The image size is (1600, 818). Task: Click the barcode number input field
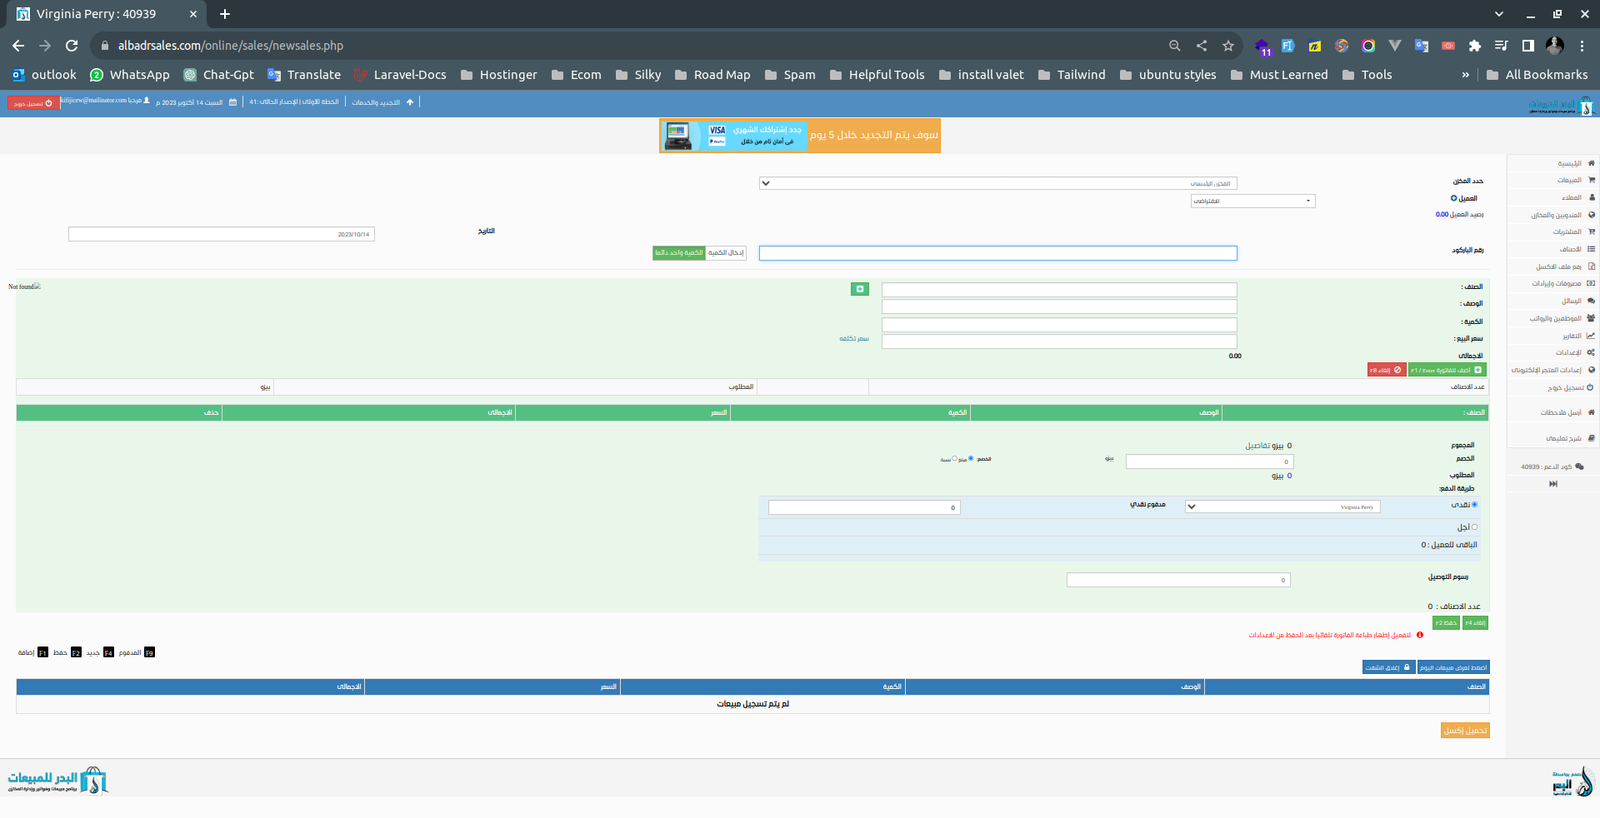pos(997,253)
